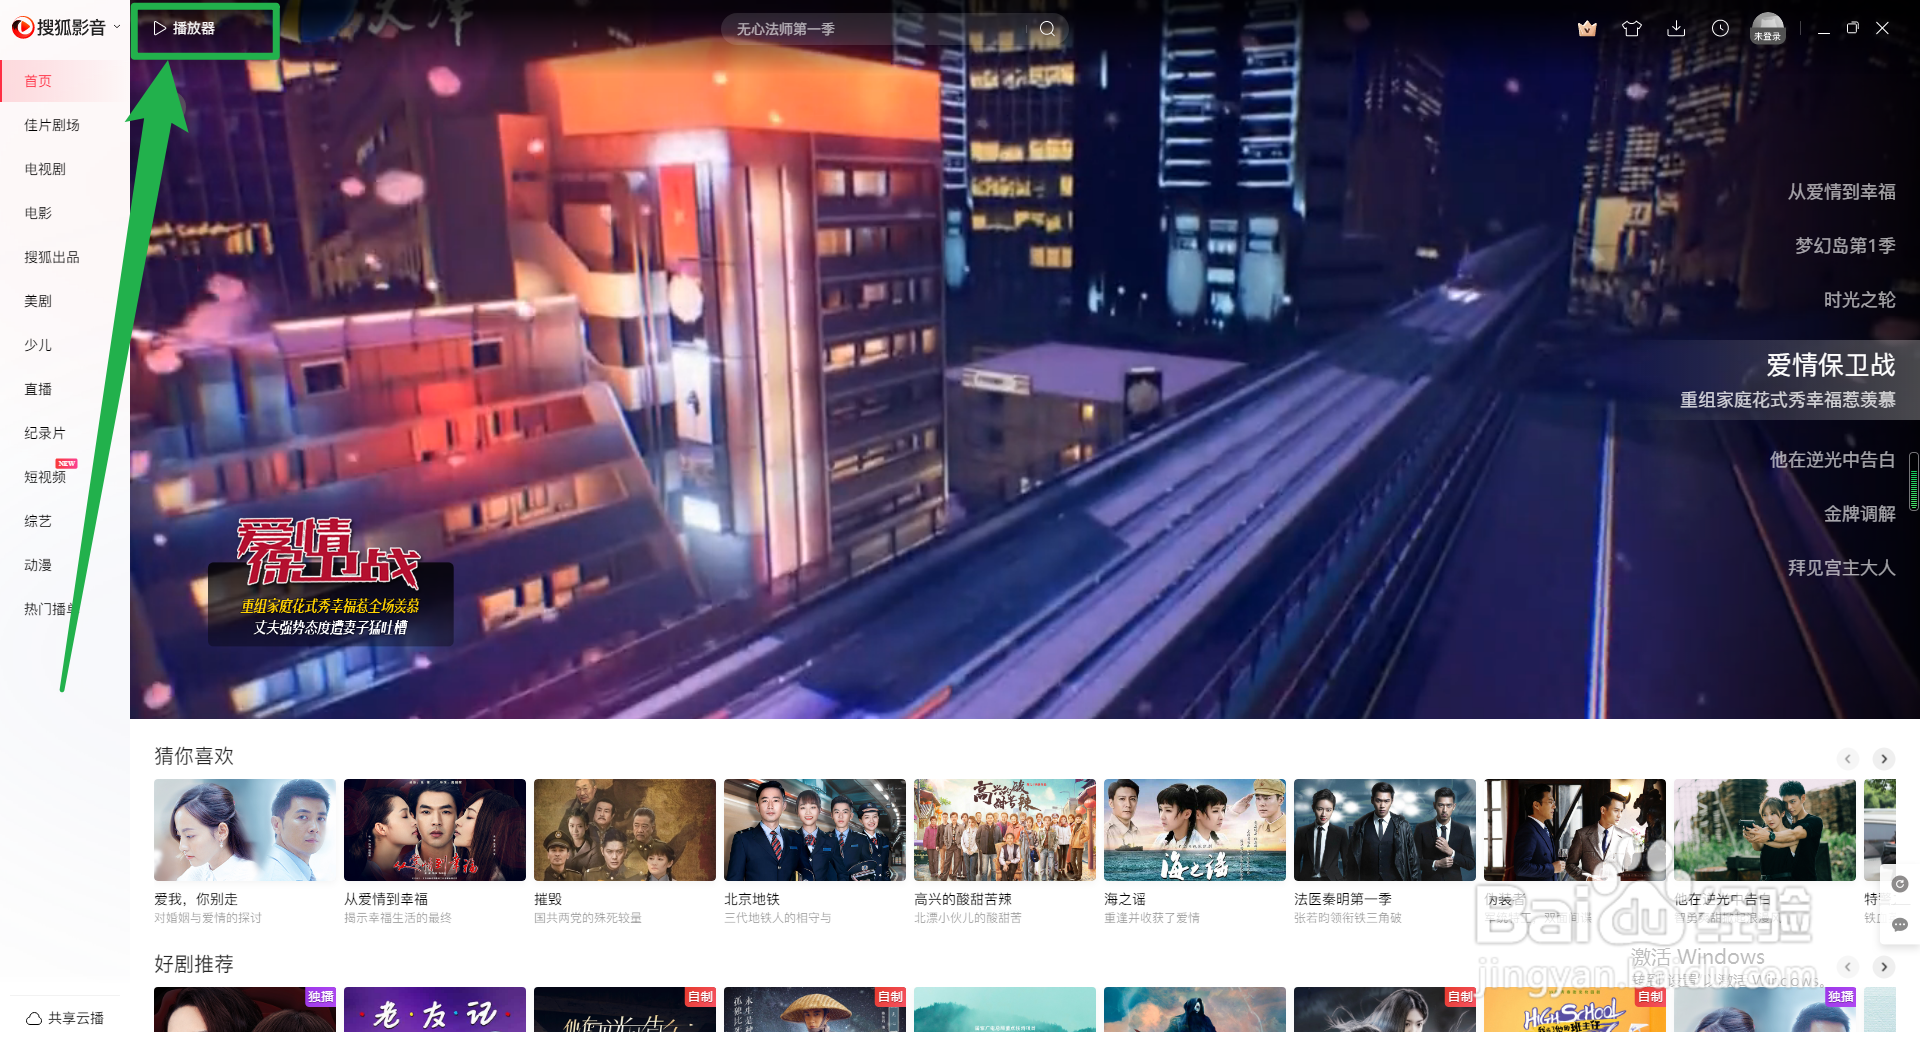Viewport: 1920px width, 1040px height.
Task: Switch to the 播放器 tab
Action: click(x=185, y=28)
